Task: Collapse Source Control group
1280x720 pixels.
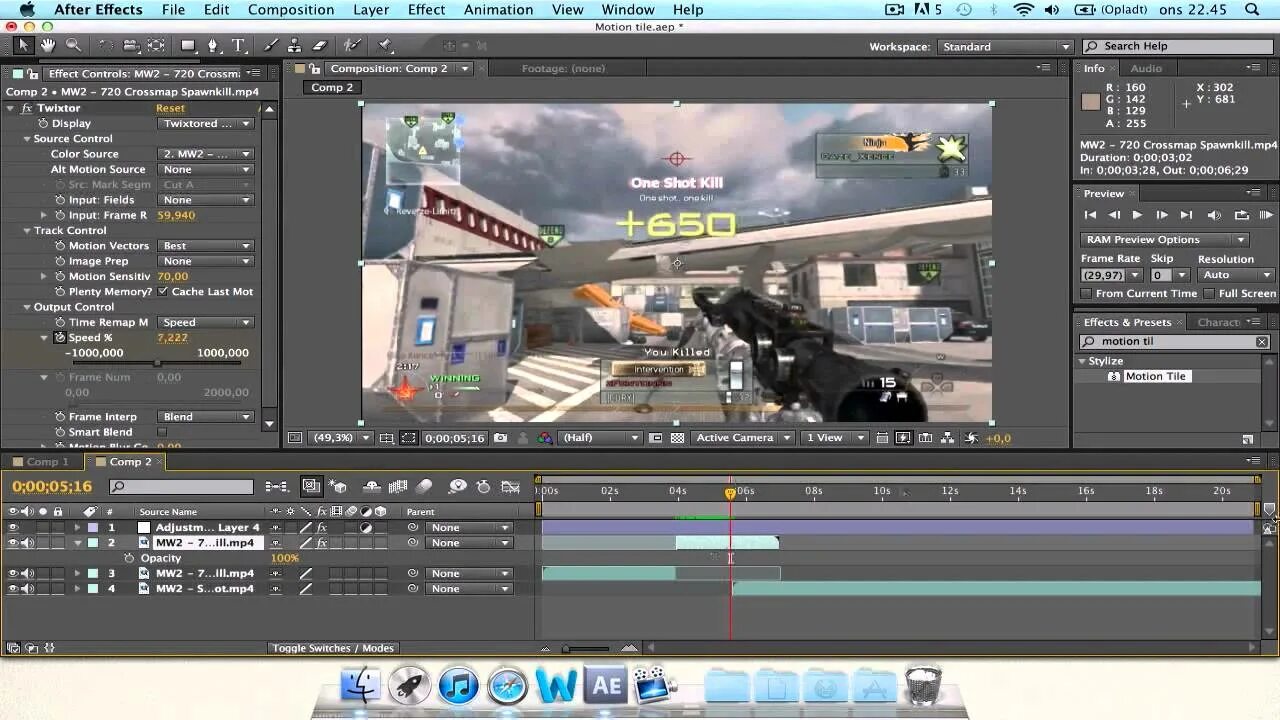Action: point(27,139)
